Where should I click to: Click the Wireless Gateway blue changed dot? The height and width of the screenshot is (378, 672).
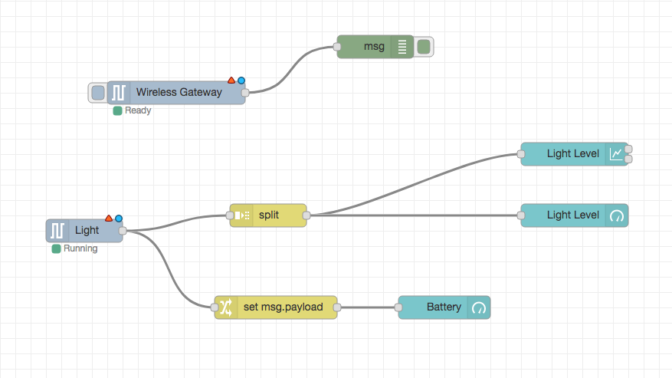[241, 80]
